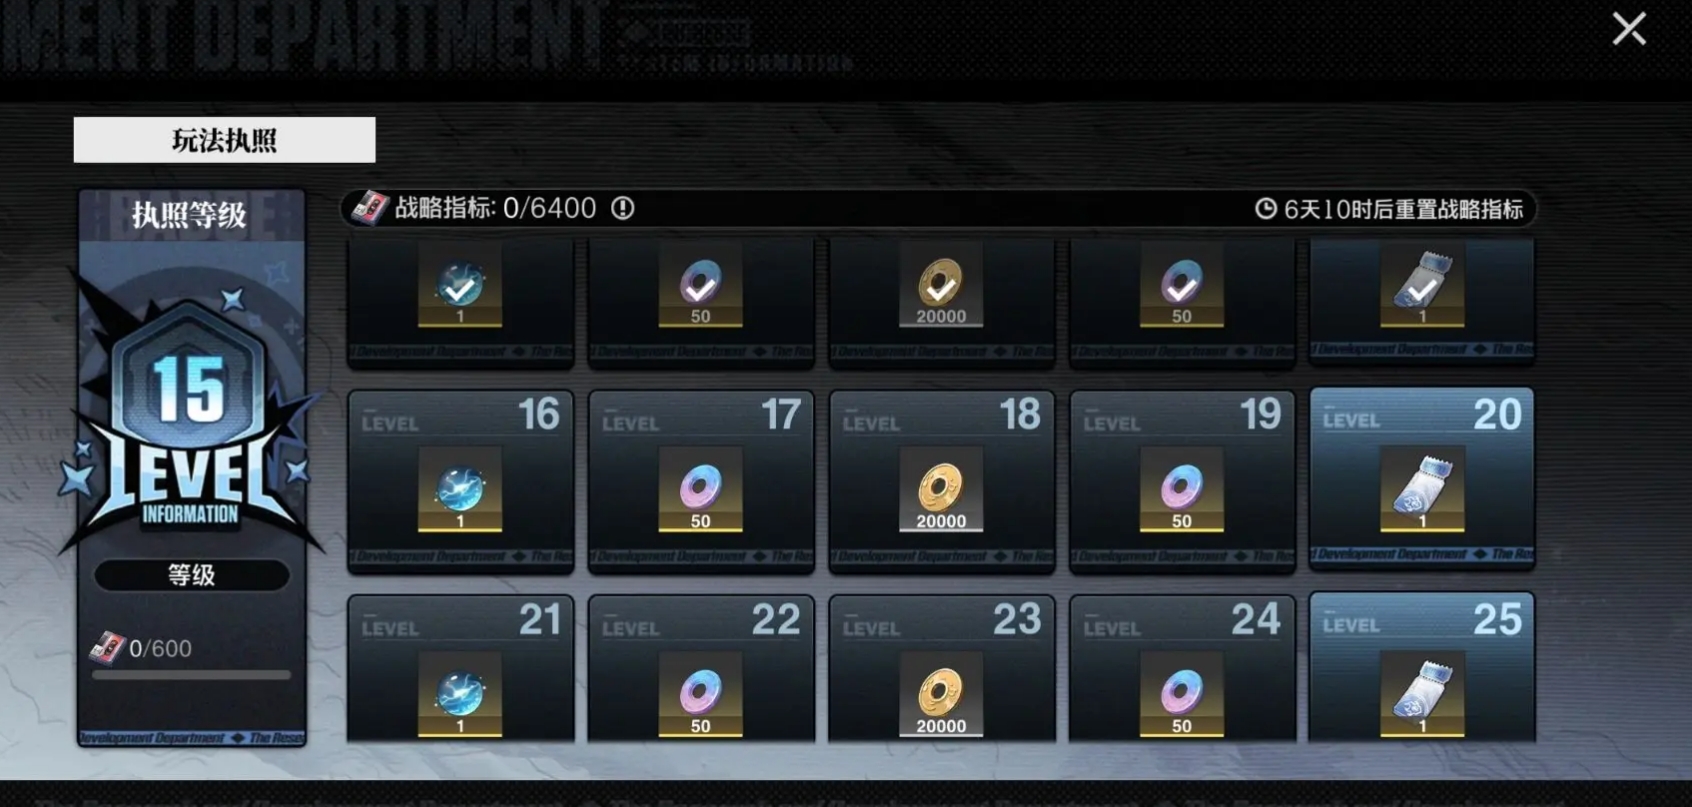Click the 等级 button under the level badge
Screen dimensions: 1692x807
click(191, 575)
